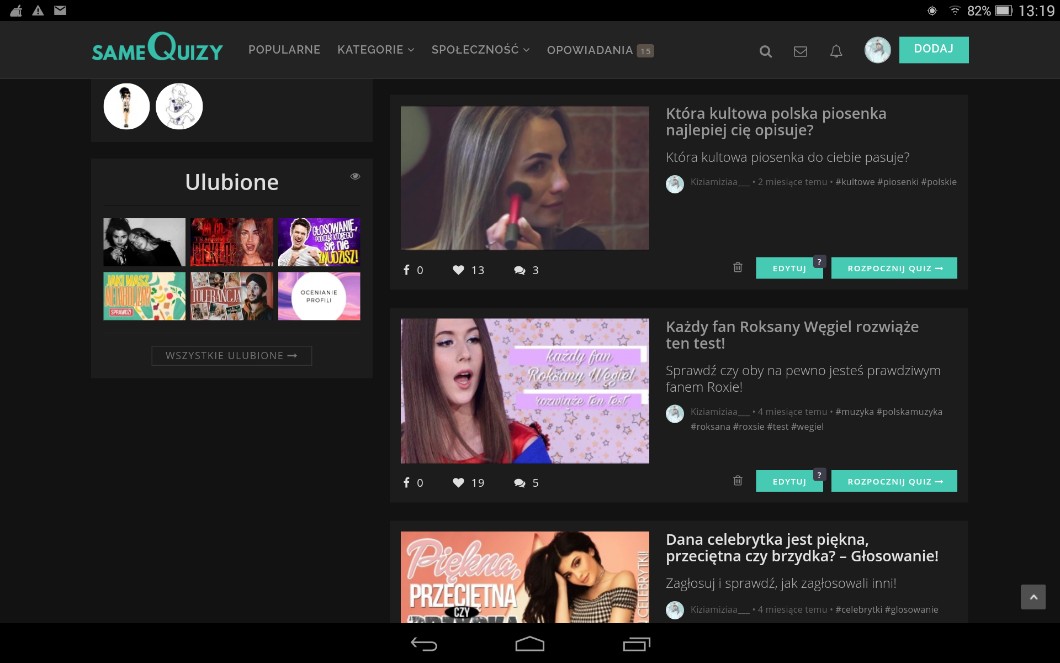Click the sameQuizy logo
1060x663 pixels.
pos(157,48)
